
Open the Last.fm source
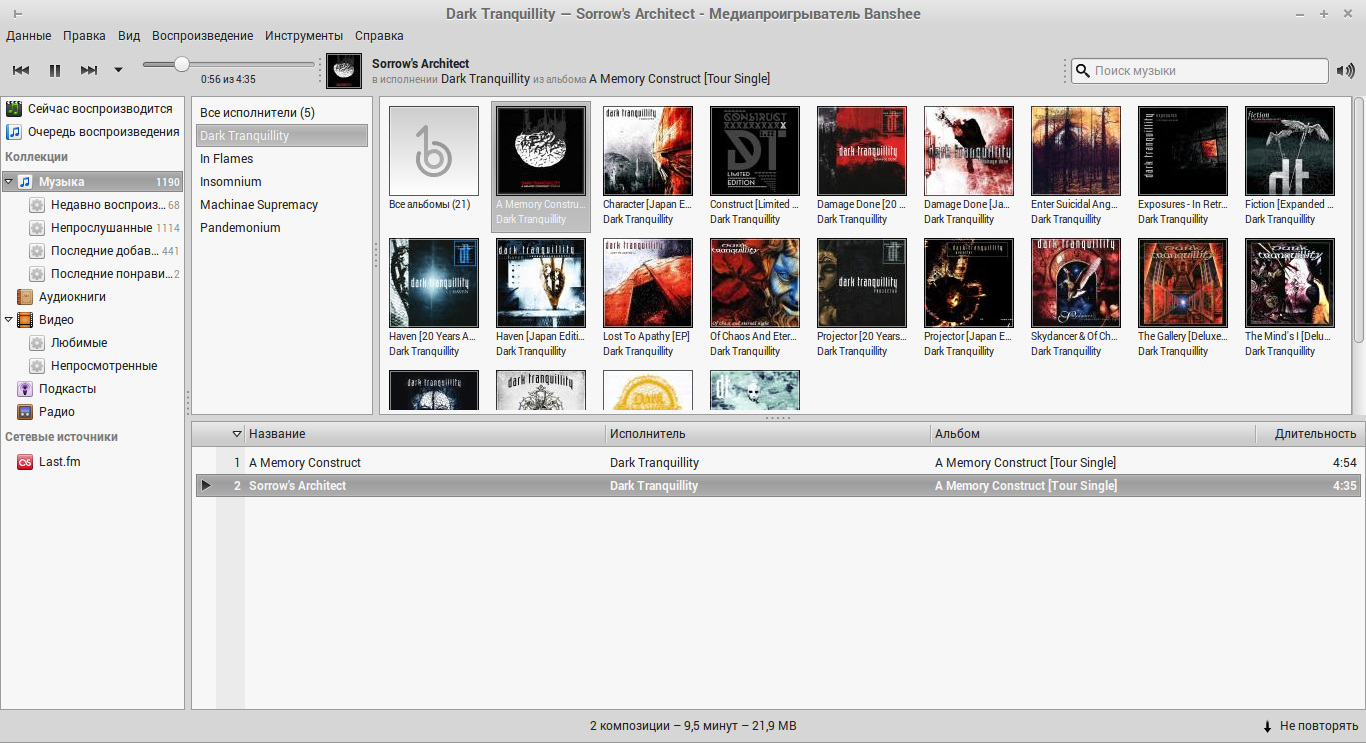(59, 462)
